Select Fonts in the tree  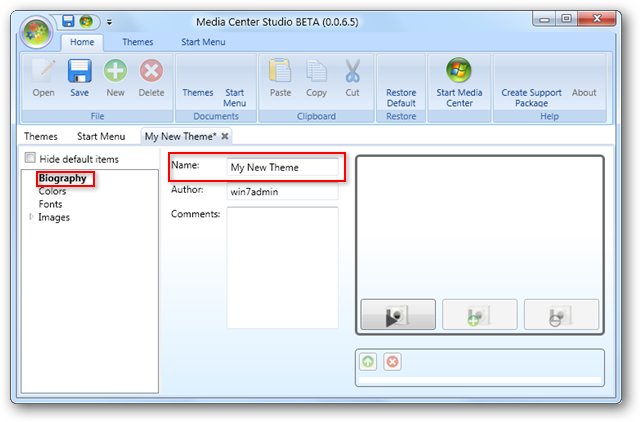click(x=50, y=204)
